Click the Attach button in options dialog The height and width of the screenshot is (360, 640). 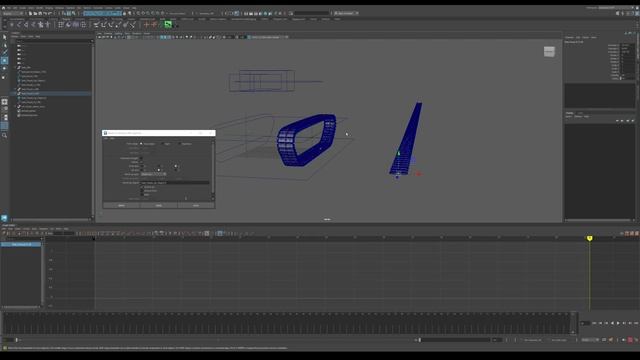coord(121,206)
